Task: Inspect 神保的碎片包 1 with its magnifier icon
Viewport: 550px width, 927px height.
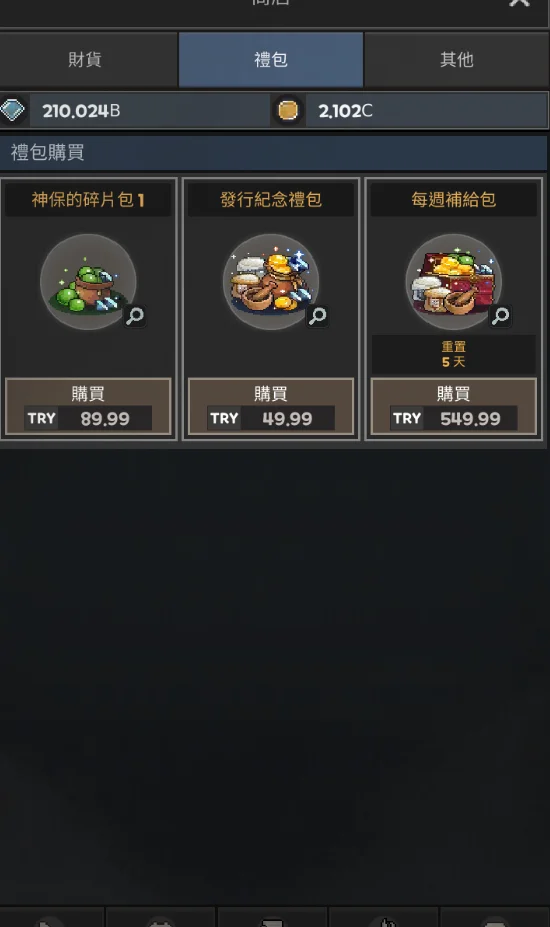Action: pyautogui.click(x=135, y=316)
